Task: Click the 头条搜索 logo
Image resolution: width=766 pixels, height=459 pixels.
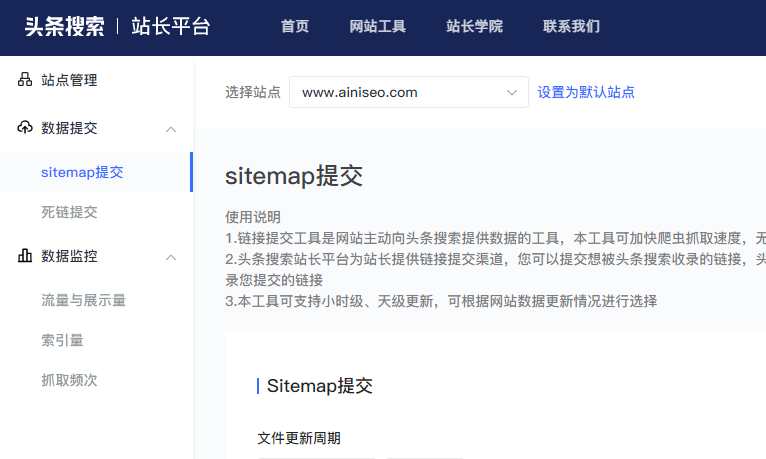Action: pos(64,26)
